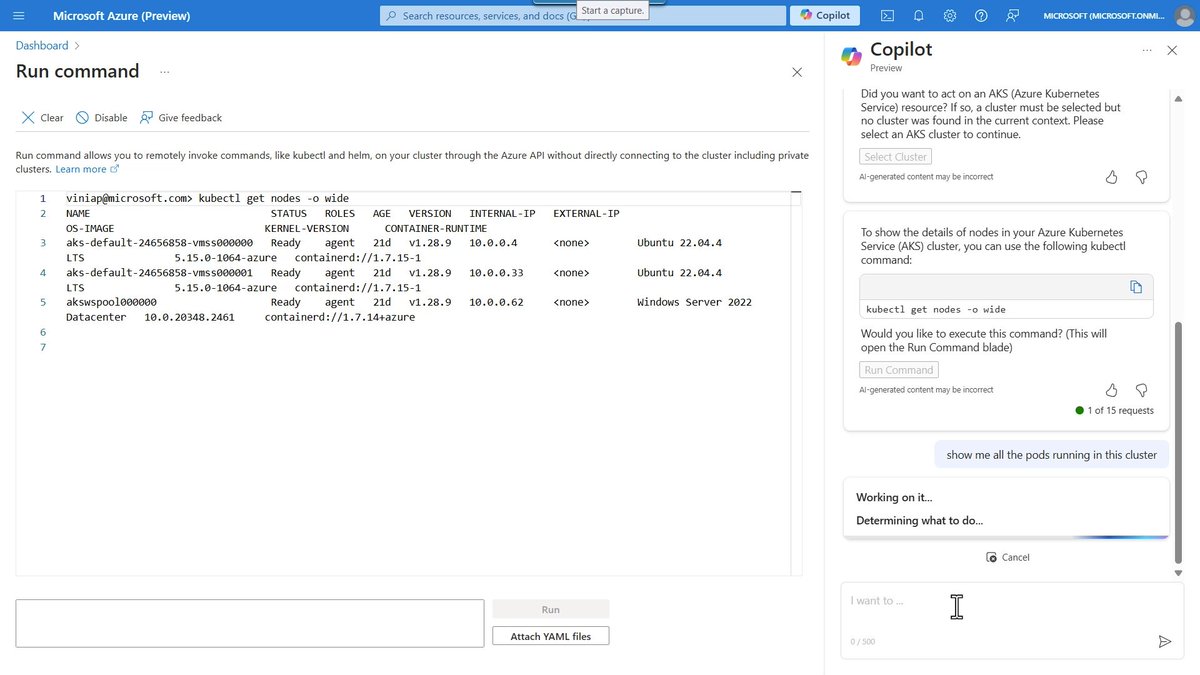Give thumbs down on the Copilot response
The width and height of the screenshot is (1200, 675).
tap(1141, 390)
